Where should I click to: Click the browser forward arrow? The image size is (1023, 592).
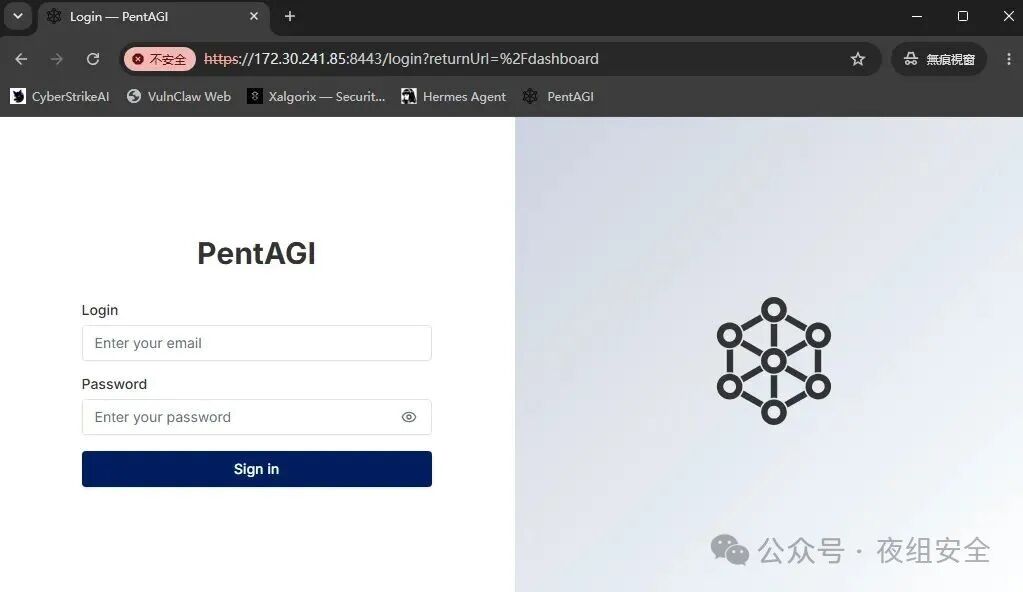(x=57, y=59)
